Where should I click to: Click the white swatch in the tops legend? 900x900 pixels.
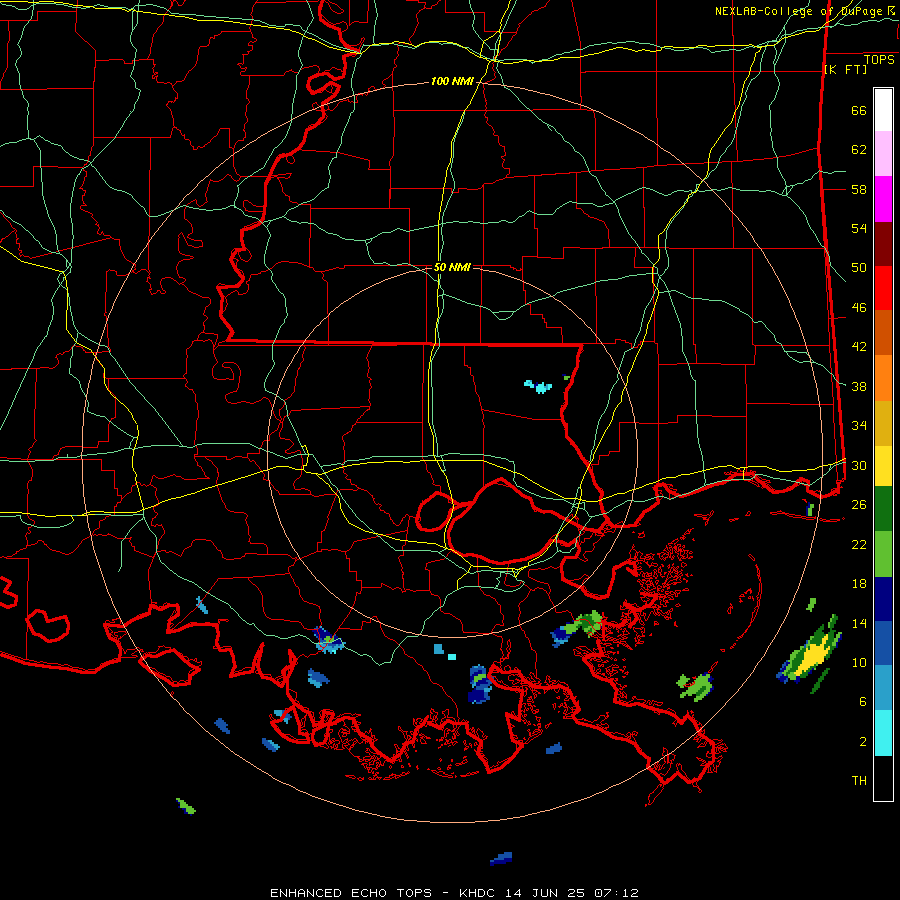[883, 110]
